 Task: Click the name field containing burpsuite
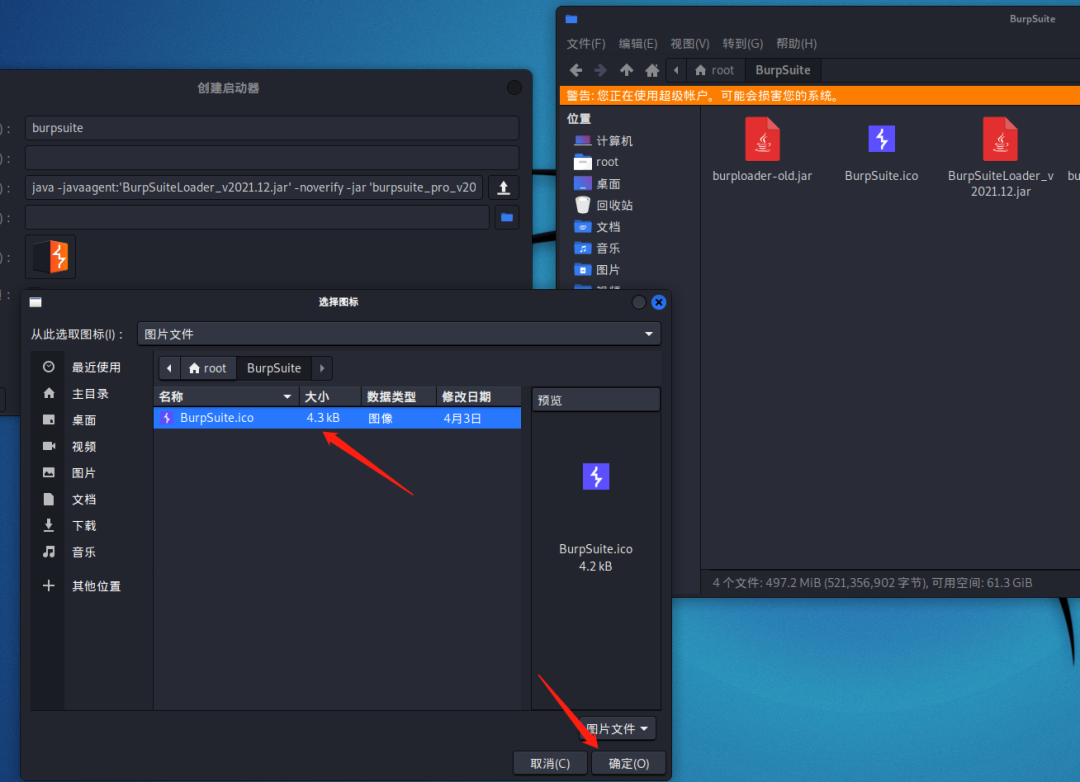pos(272,128)
